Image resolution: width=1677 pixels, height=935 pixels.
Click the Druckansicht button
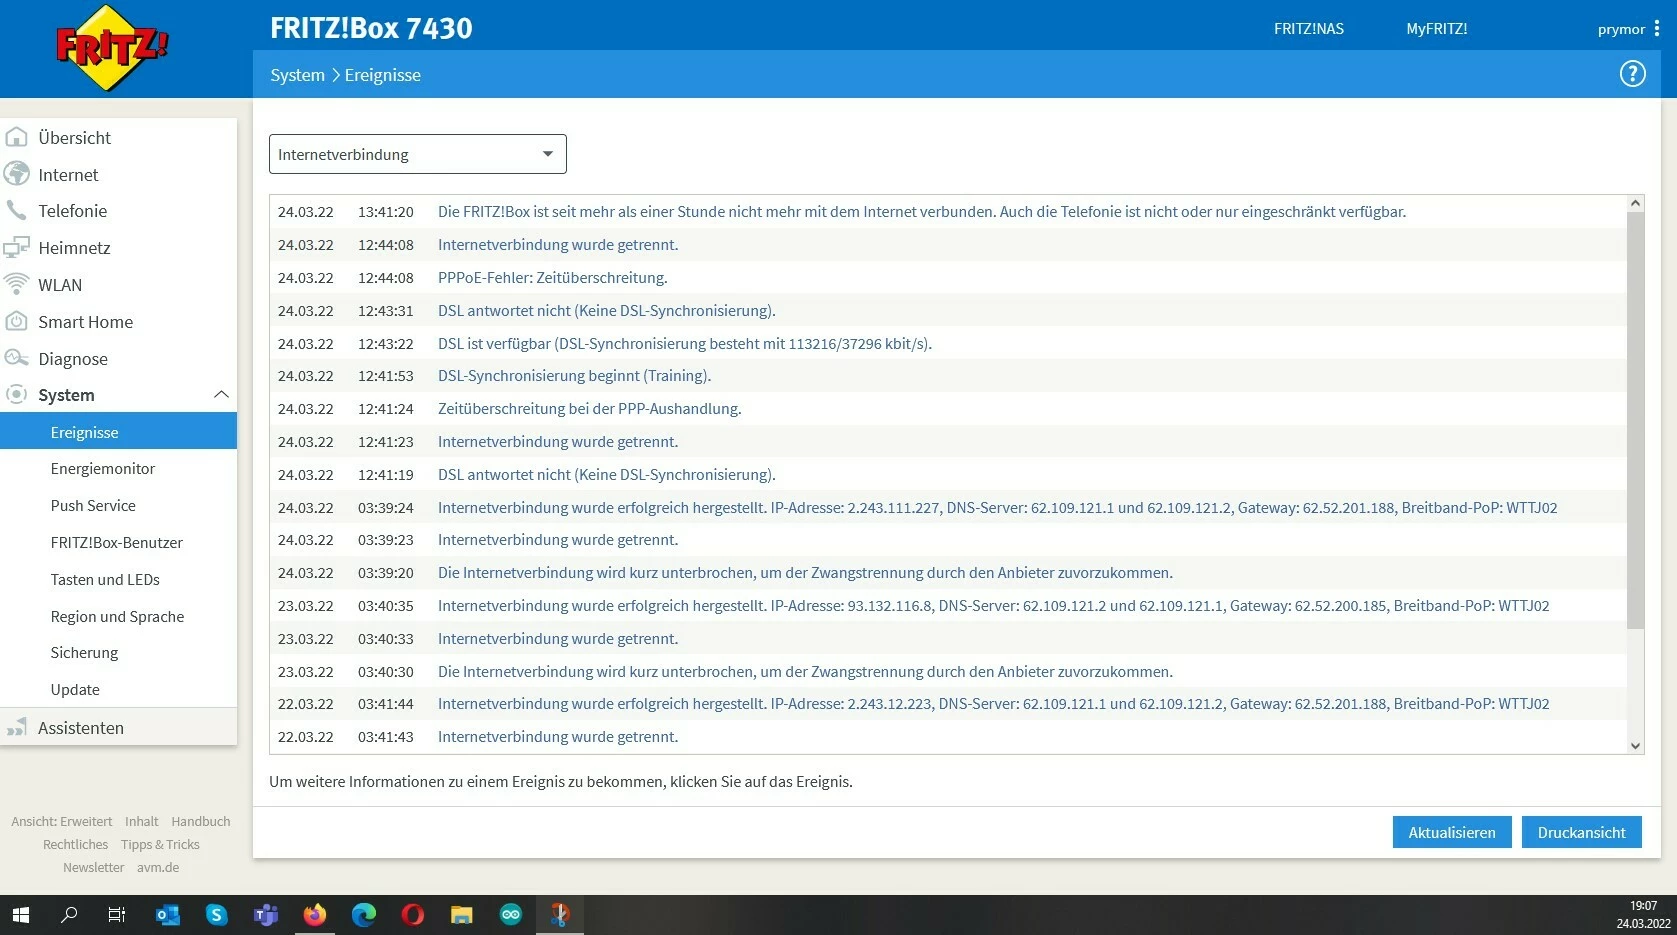point(1582,832)
